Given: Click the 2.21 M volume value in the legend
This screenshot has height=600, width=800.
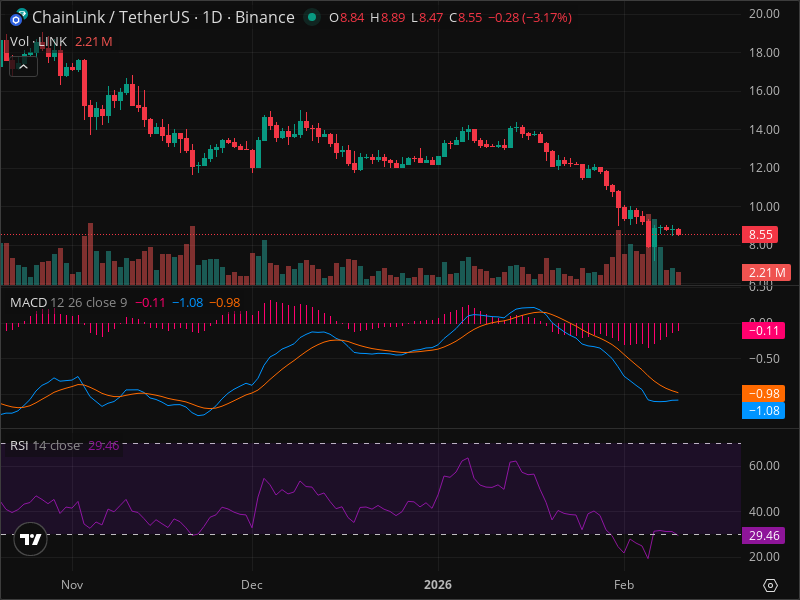Looking at the screenshot, I should (93, 41).
